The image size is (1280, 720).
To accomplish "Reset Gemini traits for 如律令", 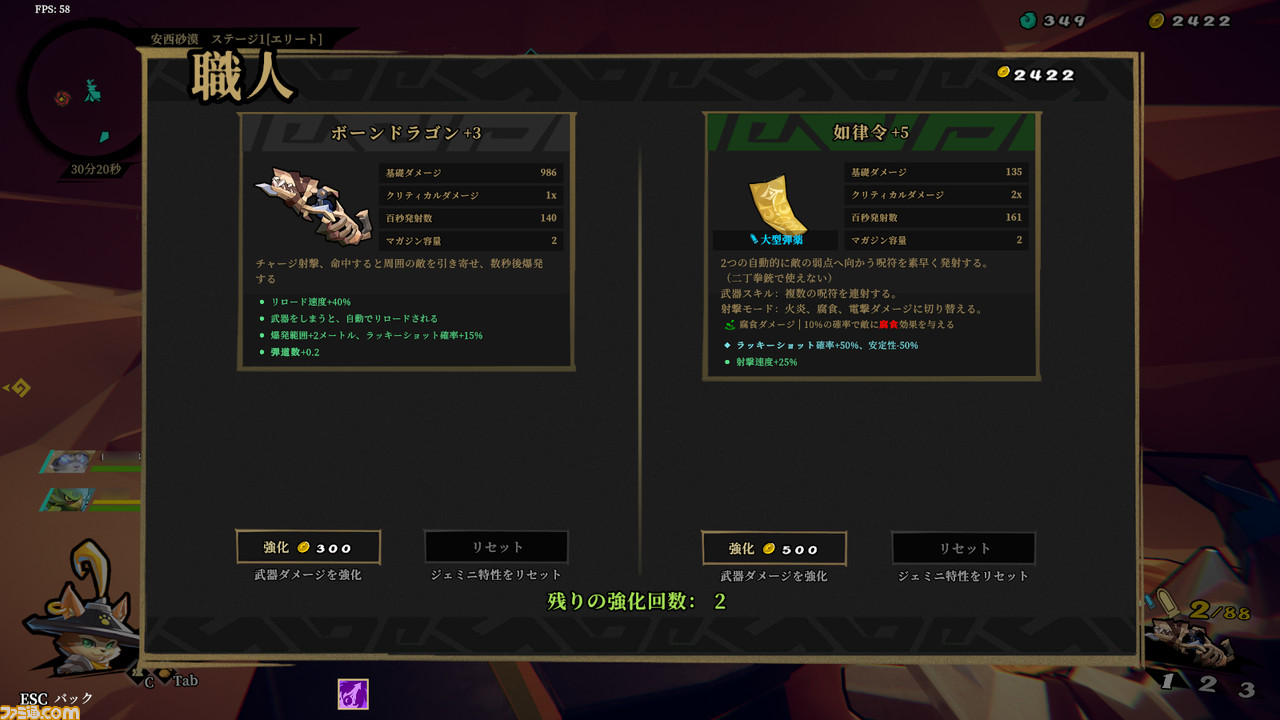I will click(963, 548).
